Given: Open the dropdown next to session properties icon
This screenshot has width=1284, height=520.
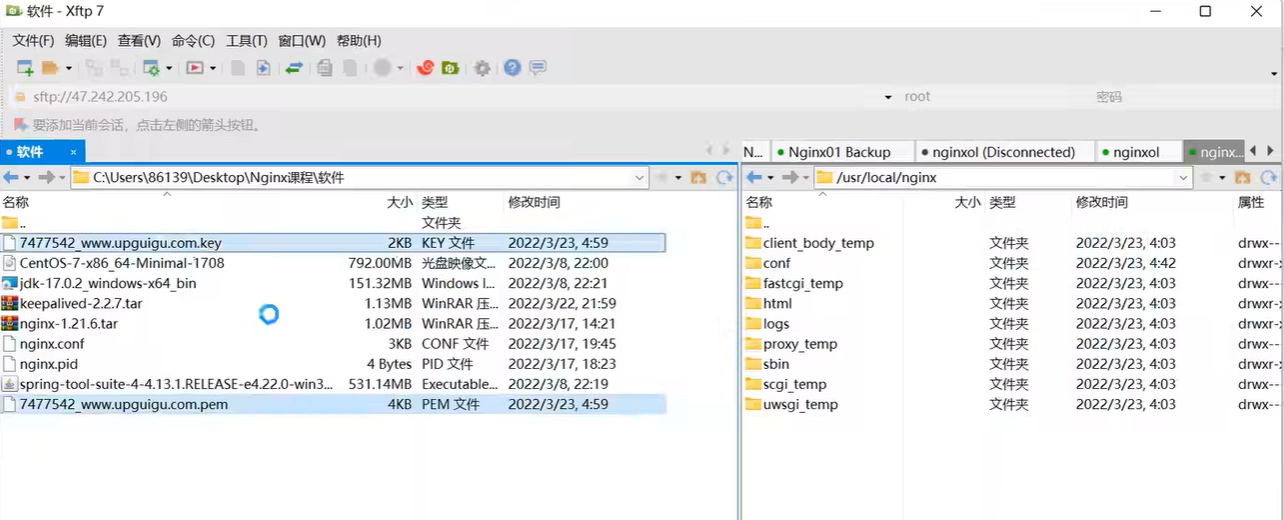Looking at the screenshot, I should point(169,68).
